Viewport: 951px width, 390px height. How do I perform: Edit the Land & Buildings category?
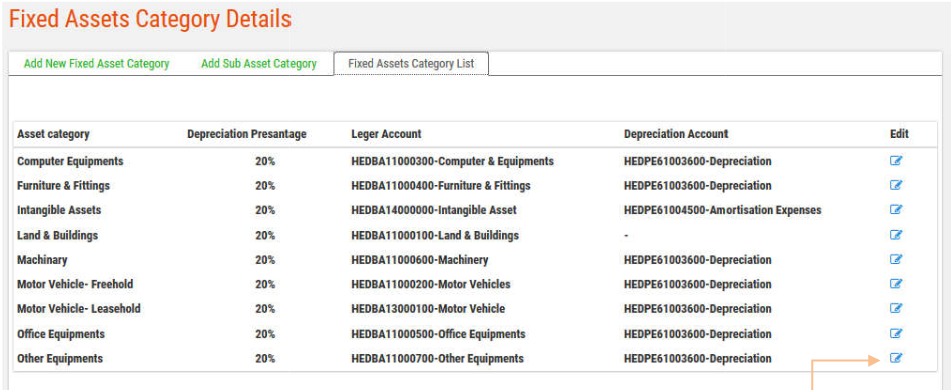click(896, 235)
